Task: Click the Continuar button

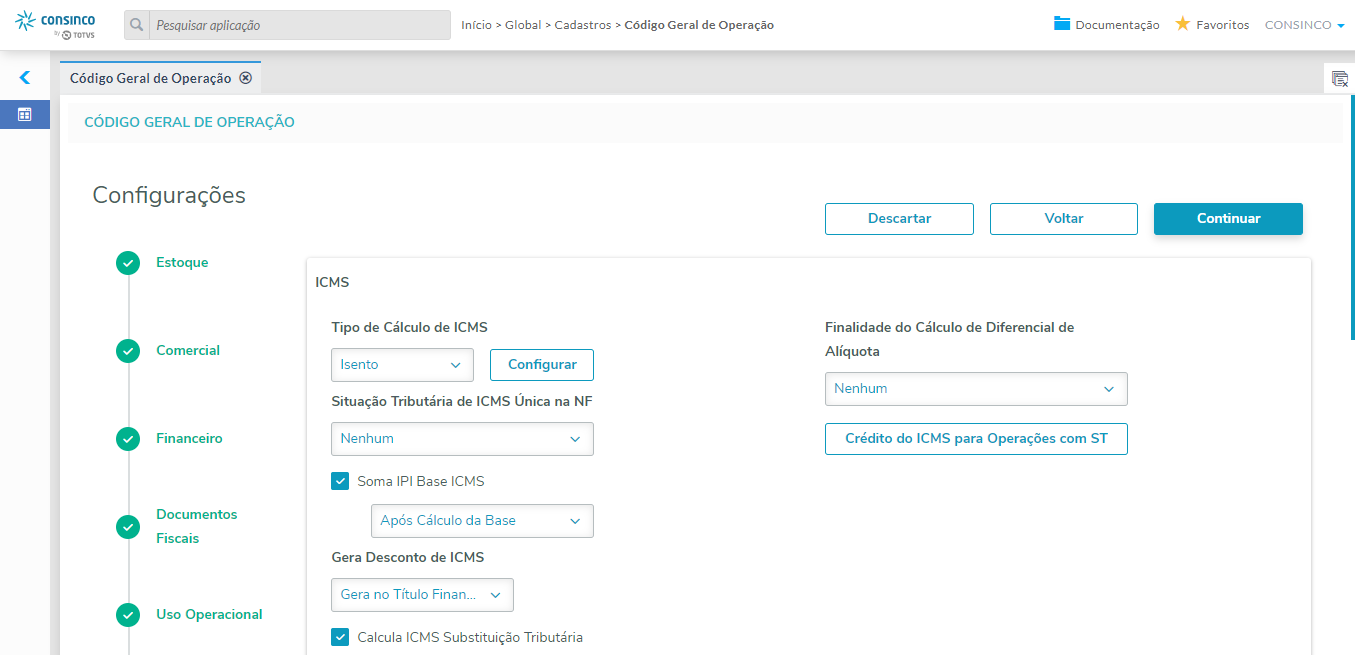Action: [x=1228, y=219]
